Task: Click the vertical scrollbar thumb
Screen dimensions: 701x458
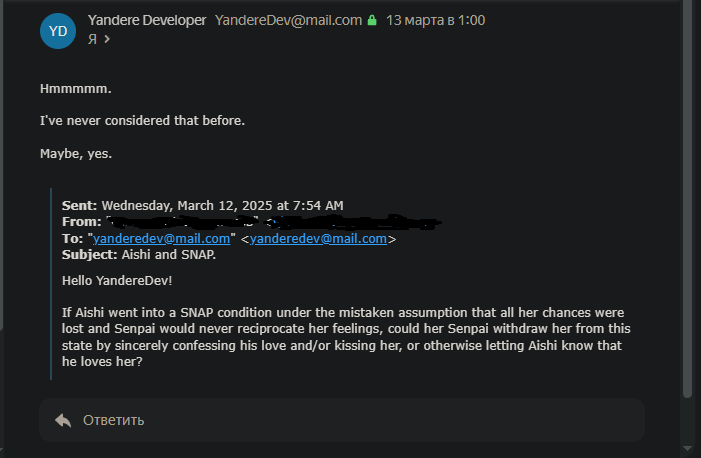Action: (686, 200)
